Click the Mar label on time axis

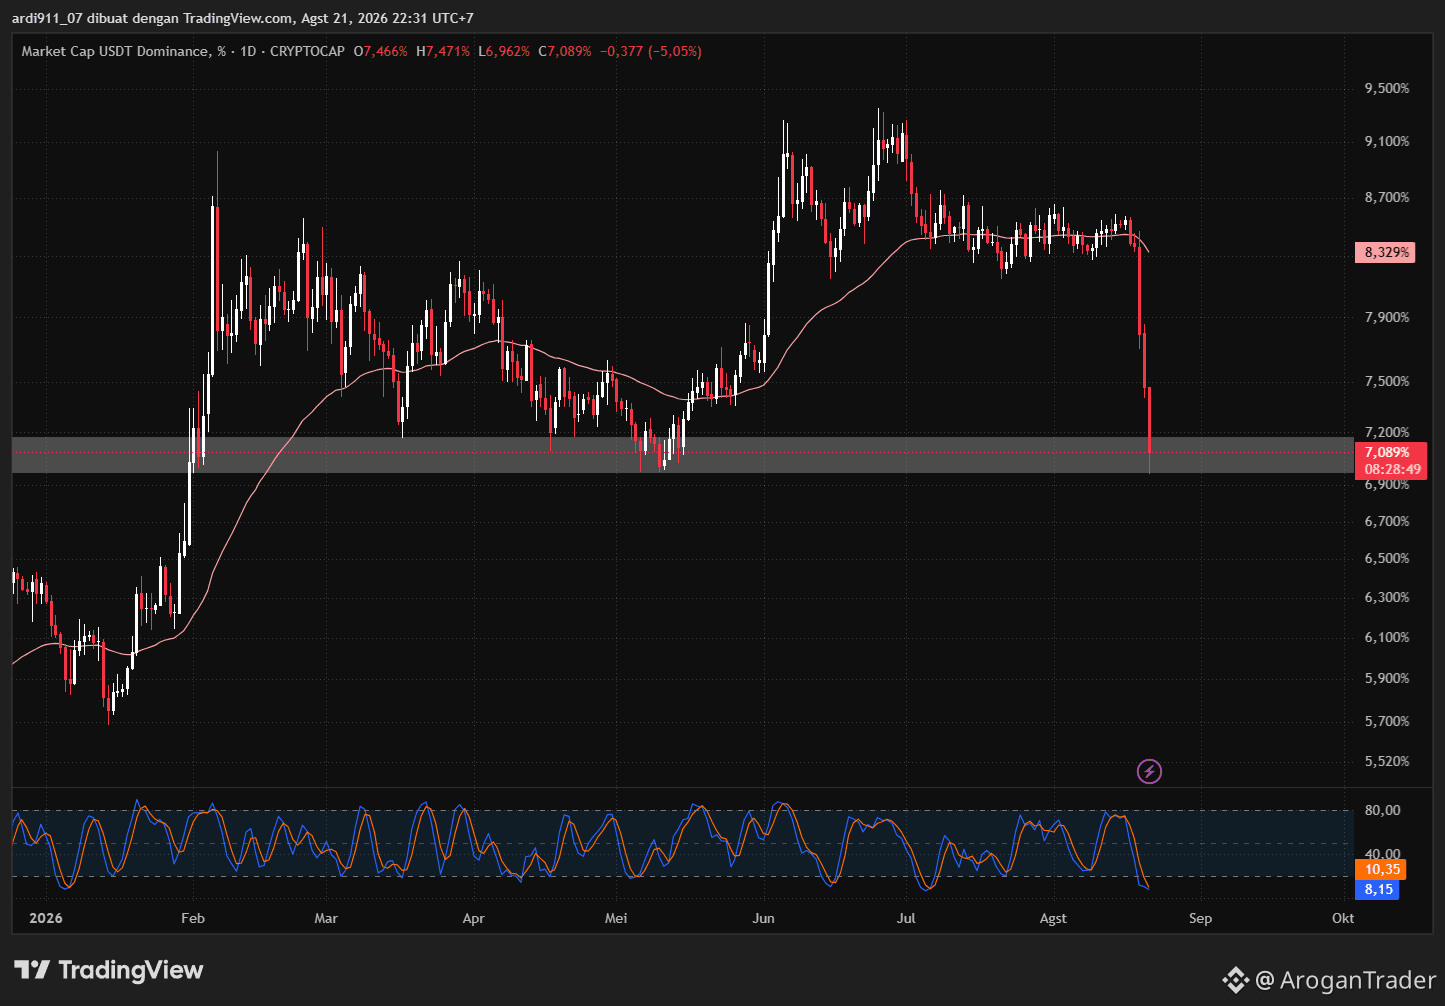(326, 918)
